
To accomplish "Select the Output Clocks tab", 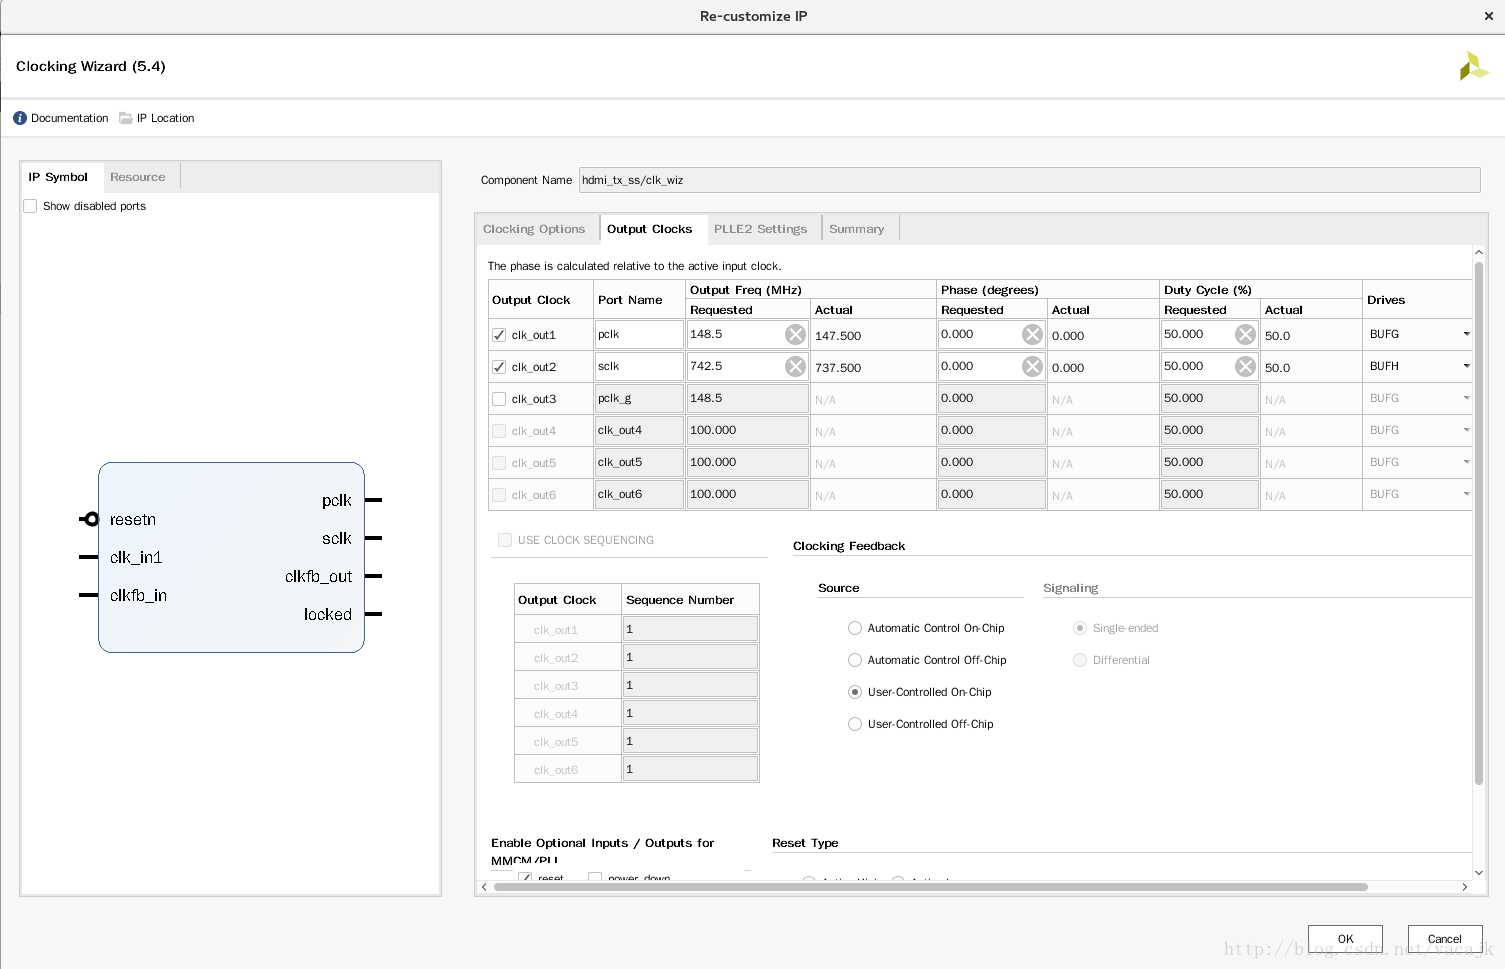I will pyautogui.click(x=650, y=229).
